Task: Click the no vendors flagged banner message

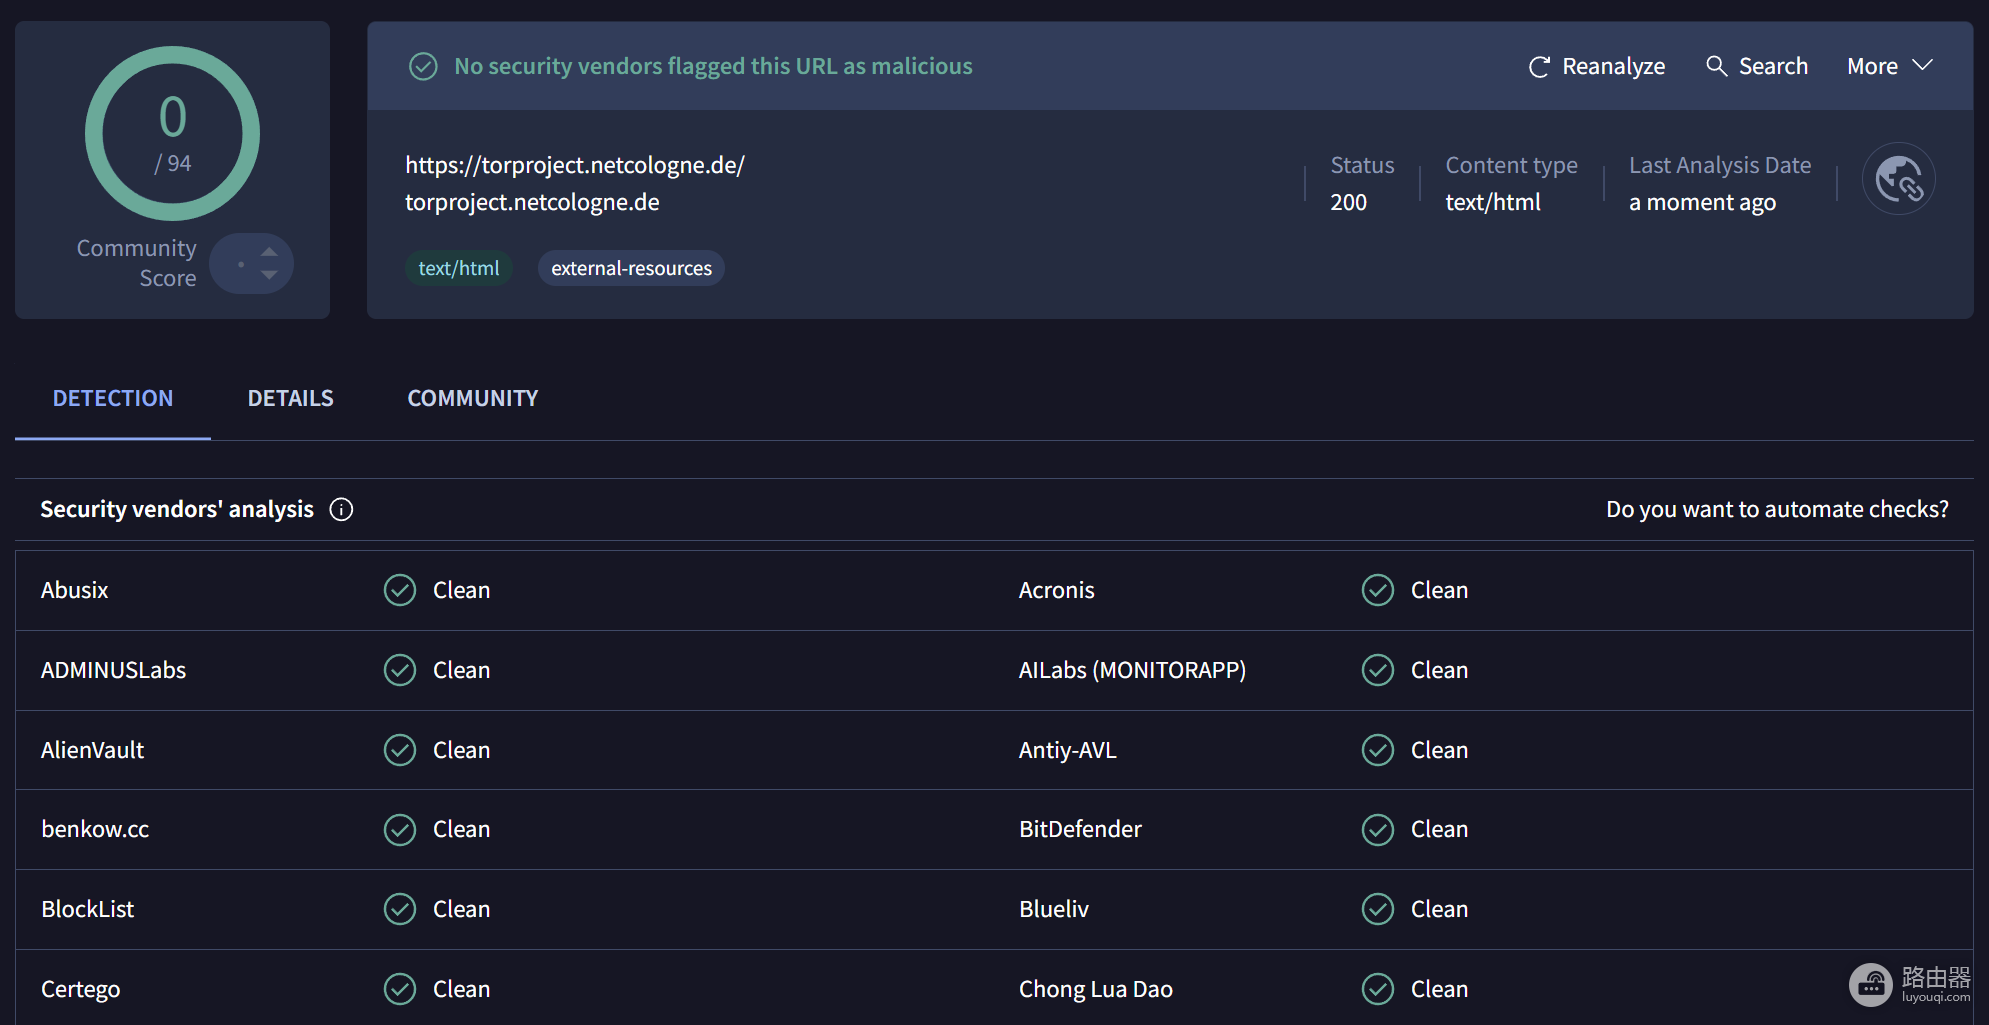Action: [713, 66]
